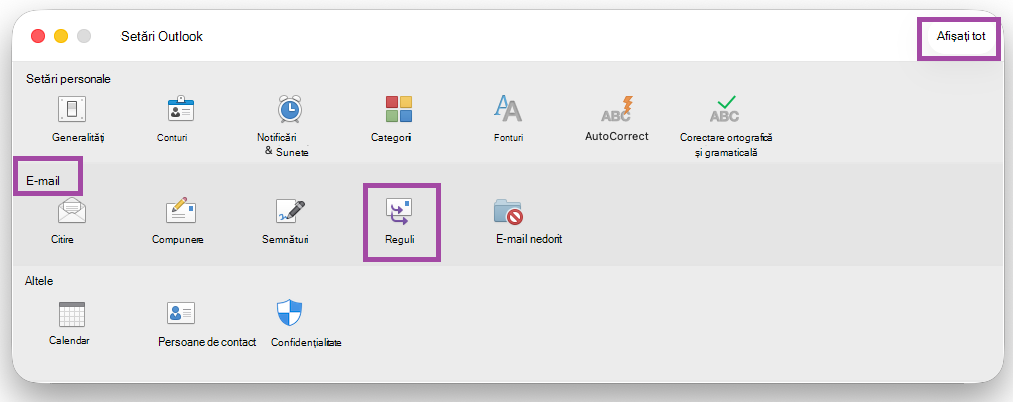Open the Conturi accounts icon

pyautogui.click(x=181, y=109)
